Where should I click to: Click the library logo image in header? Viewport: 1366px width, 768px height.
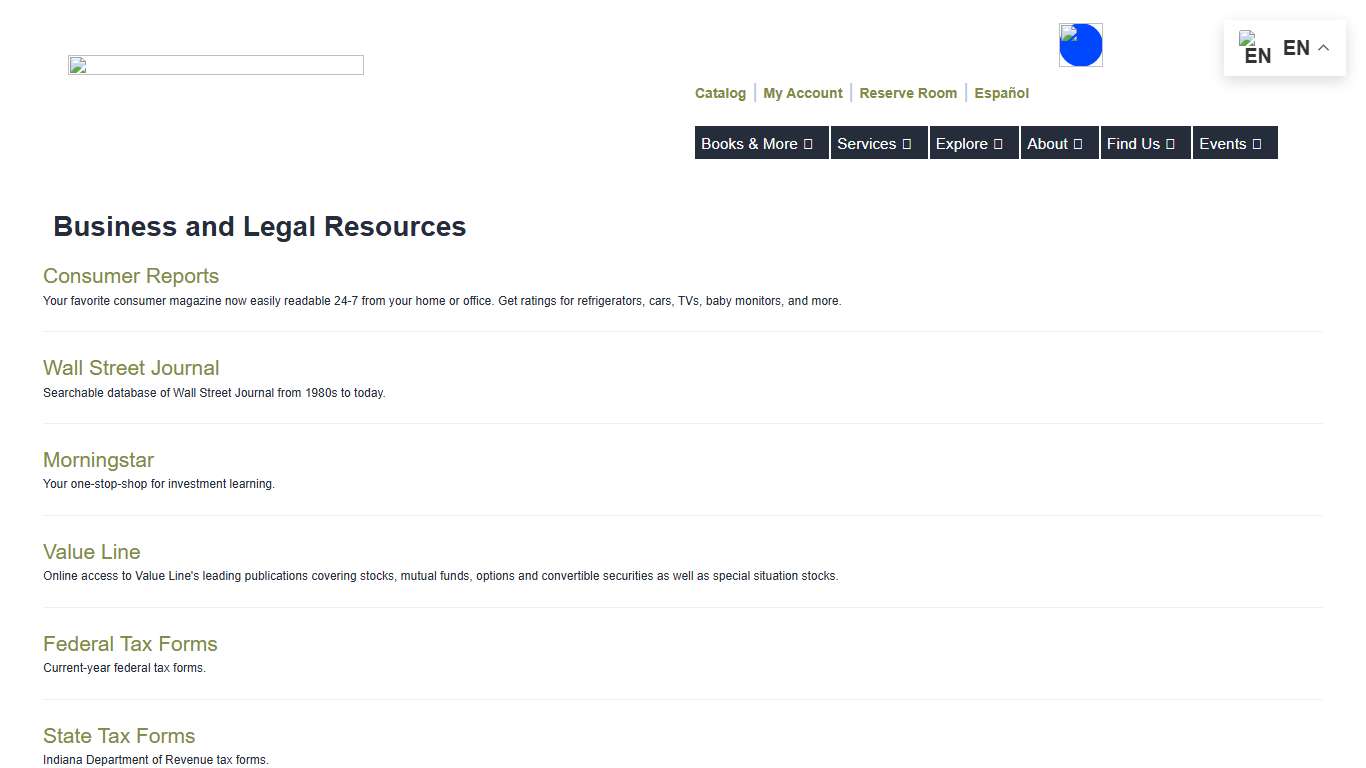215,65
